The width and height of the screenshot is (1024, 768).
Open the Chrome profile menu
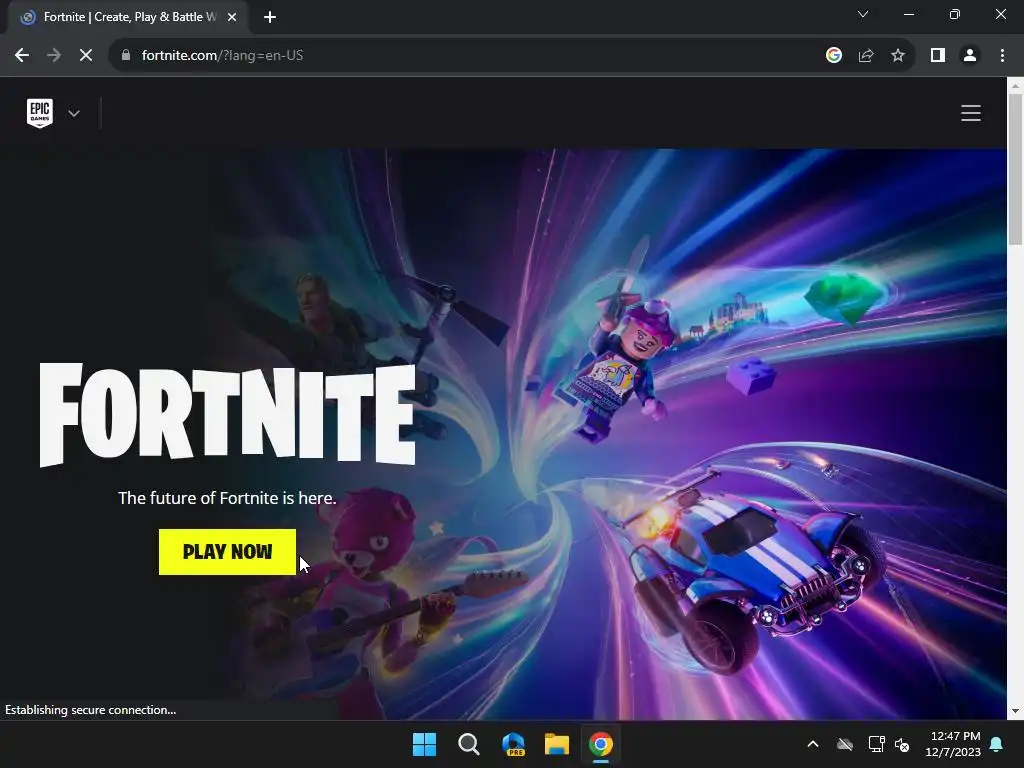[x=970, y=56]
